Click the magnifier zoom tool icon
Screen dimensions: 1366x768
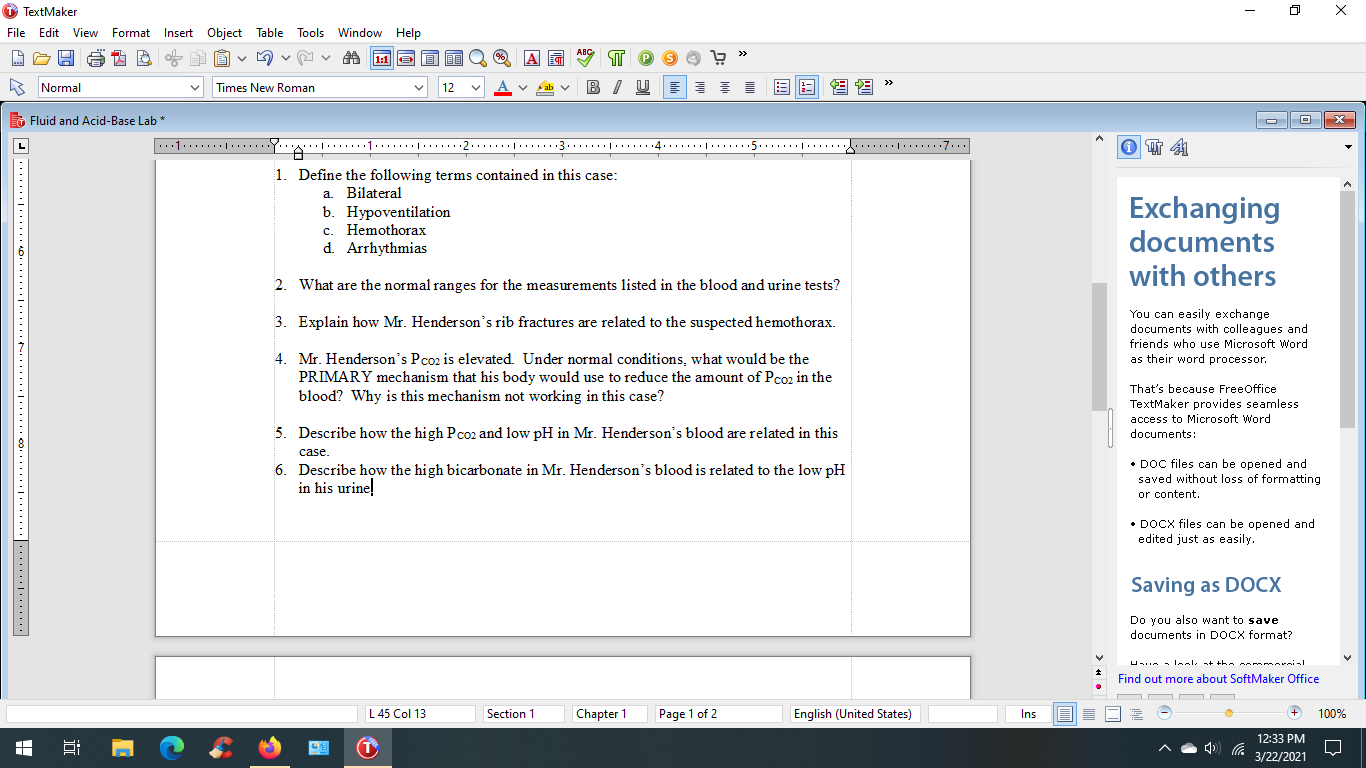point(478,58)
